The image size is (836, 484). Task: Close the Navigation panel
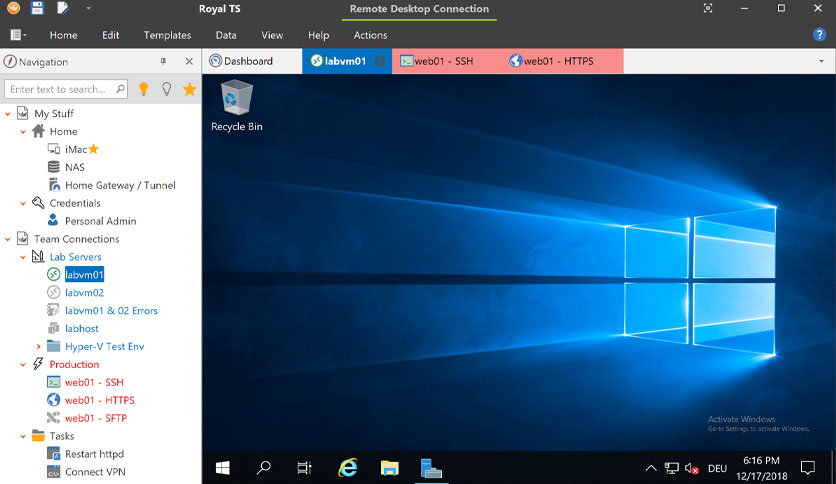point(189,61)
